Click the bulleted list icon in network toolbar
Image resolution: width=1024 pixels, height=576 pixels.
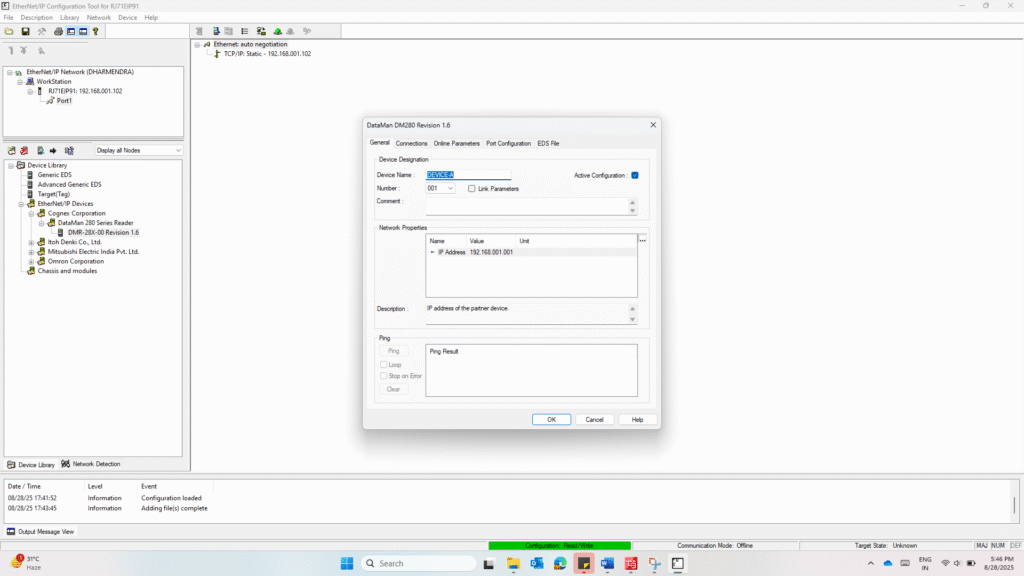tap(245, 31)
